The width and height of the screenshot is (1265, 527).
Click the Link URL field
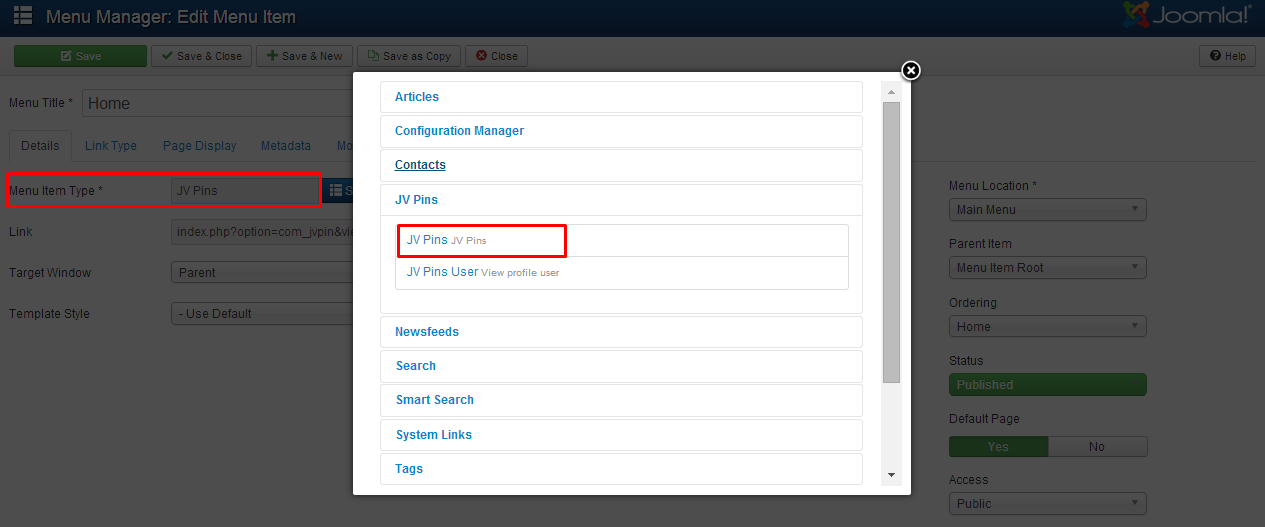coord(262,232)
